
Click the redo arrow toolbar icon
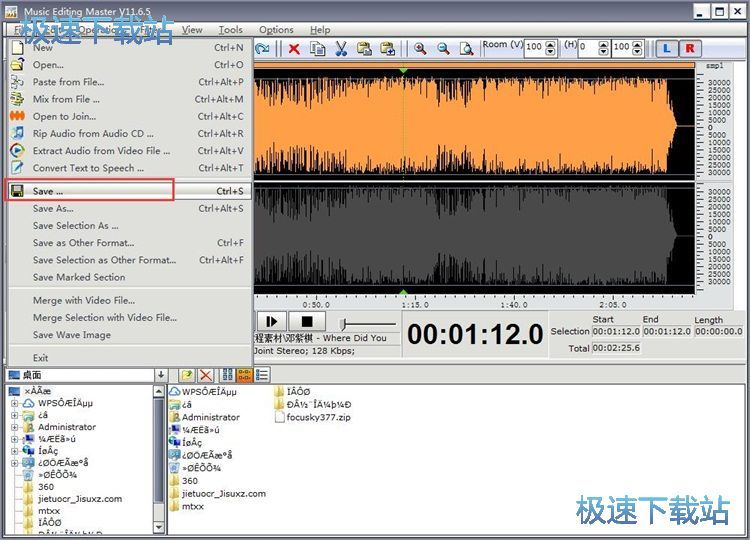(262, 48)
